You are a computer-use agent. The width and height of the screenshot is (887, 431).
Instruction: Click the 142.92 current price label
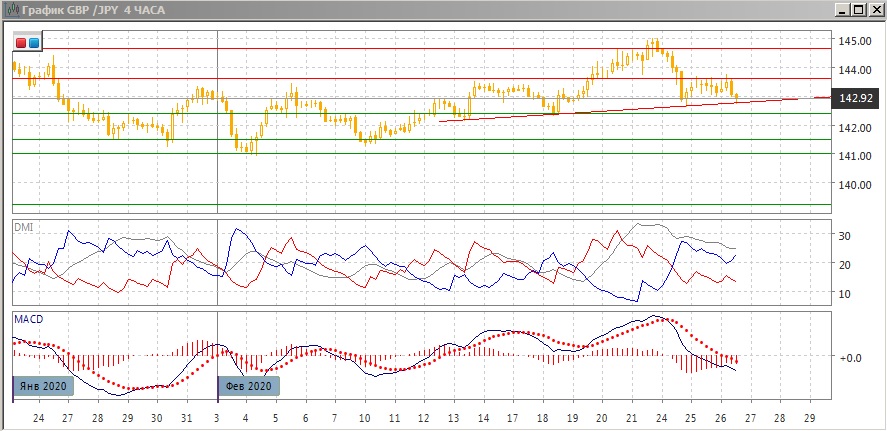(x=857, y=98)
